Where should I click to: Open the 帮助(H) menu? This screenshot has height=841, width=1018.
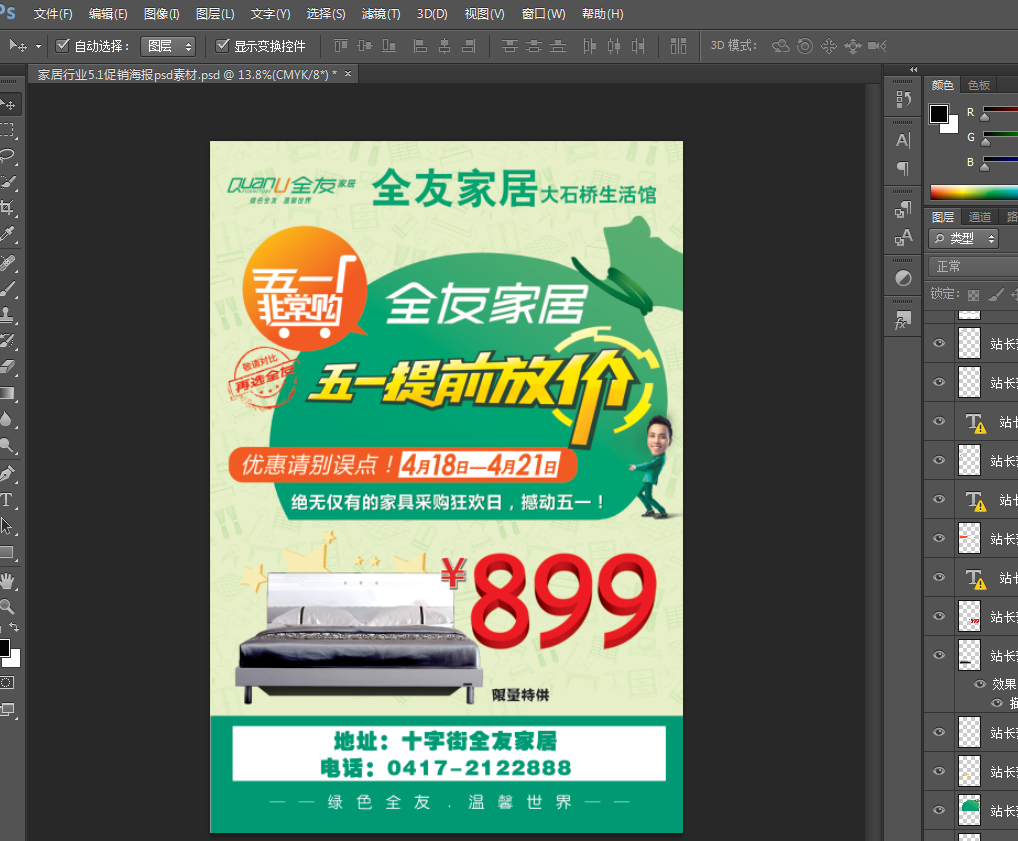[x=602, y=14]
